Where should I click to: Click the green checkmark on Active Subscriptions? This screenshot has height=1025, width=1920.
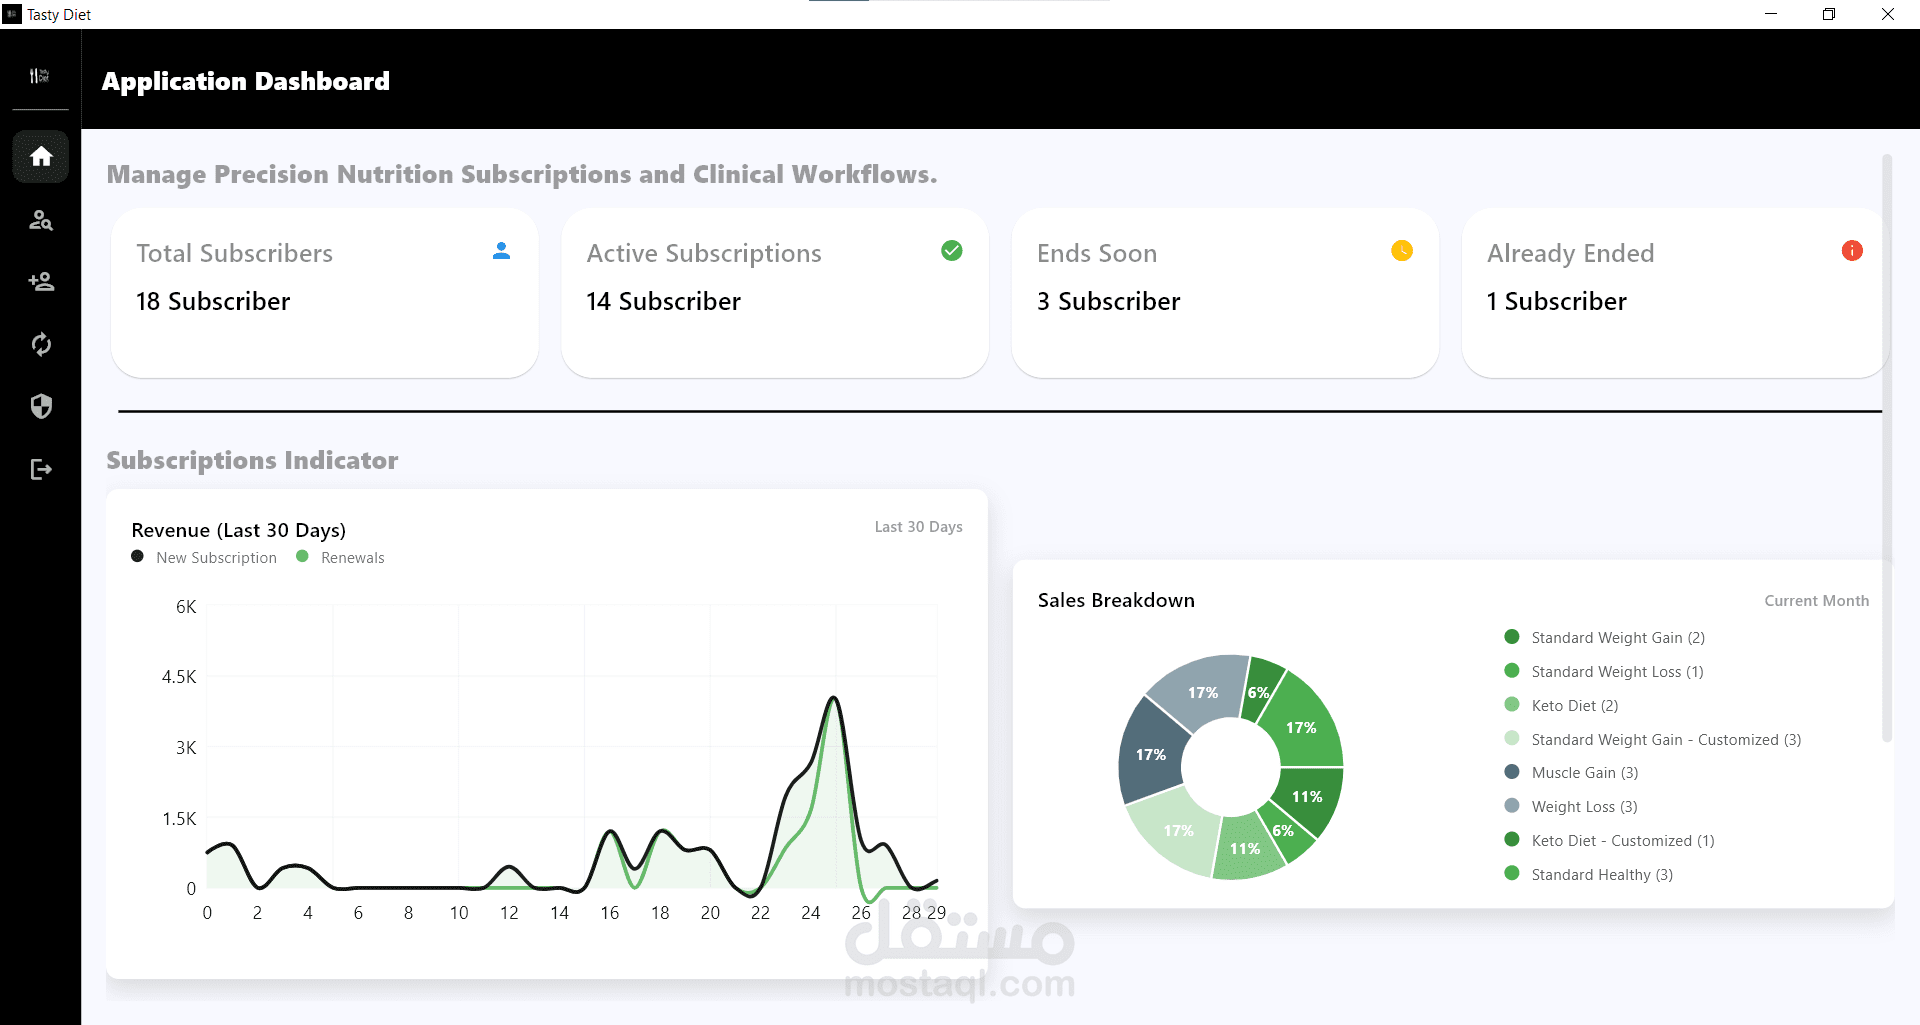click(x=952, y=251)
